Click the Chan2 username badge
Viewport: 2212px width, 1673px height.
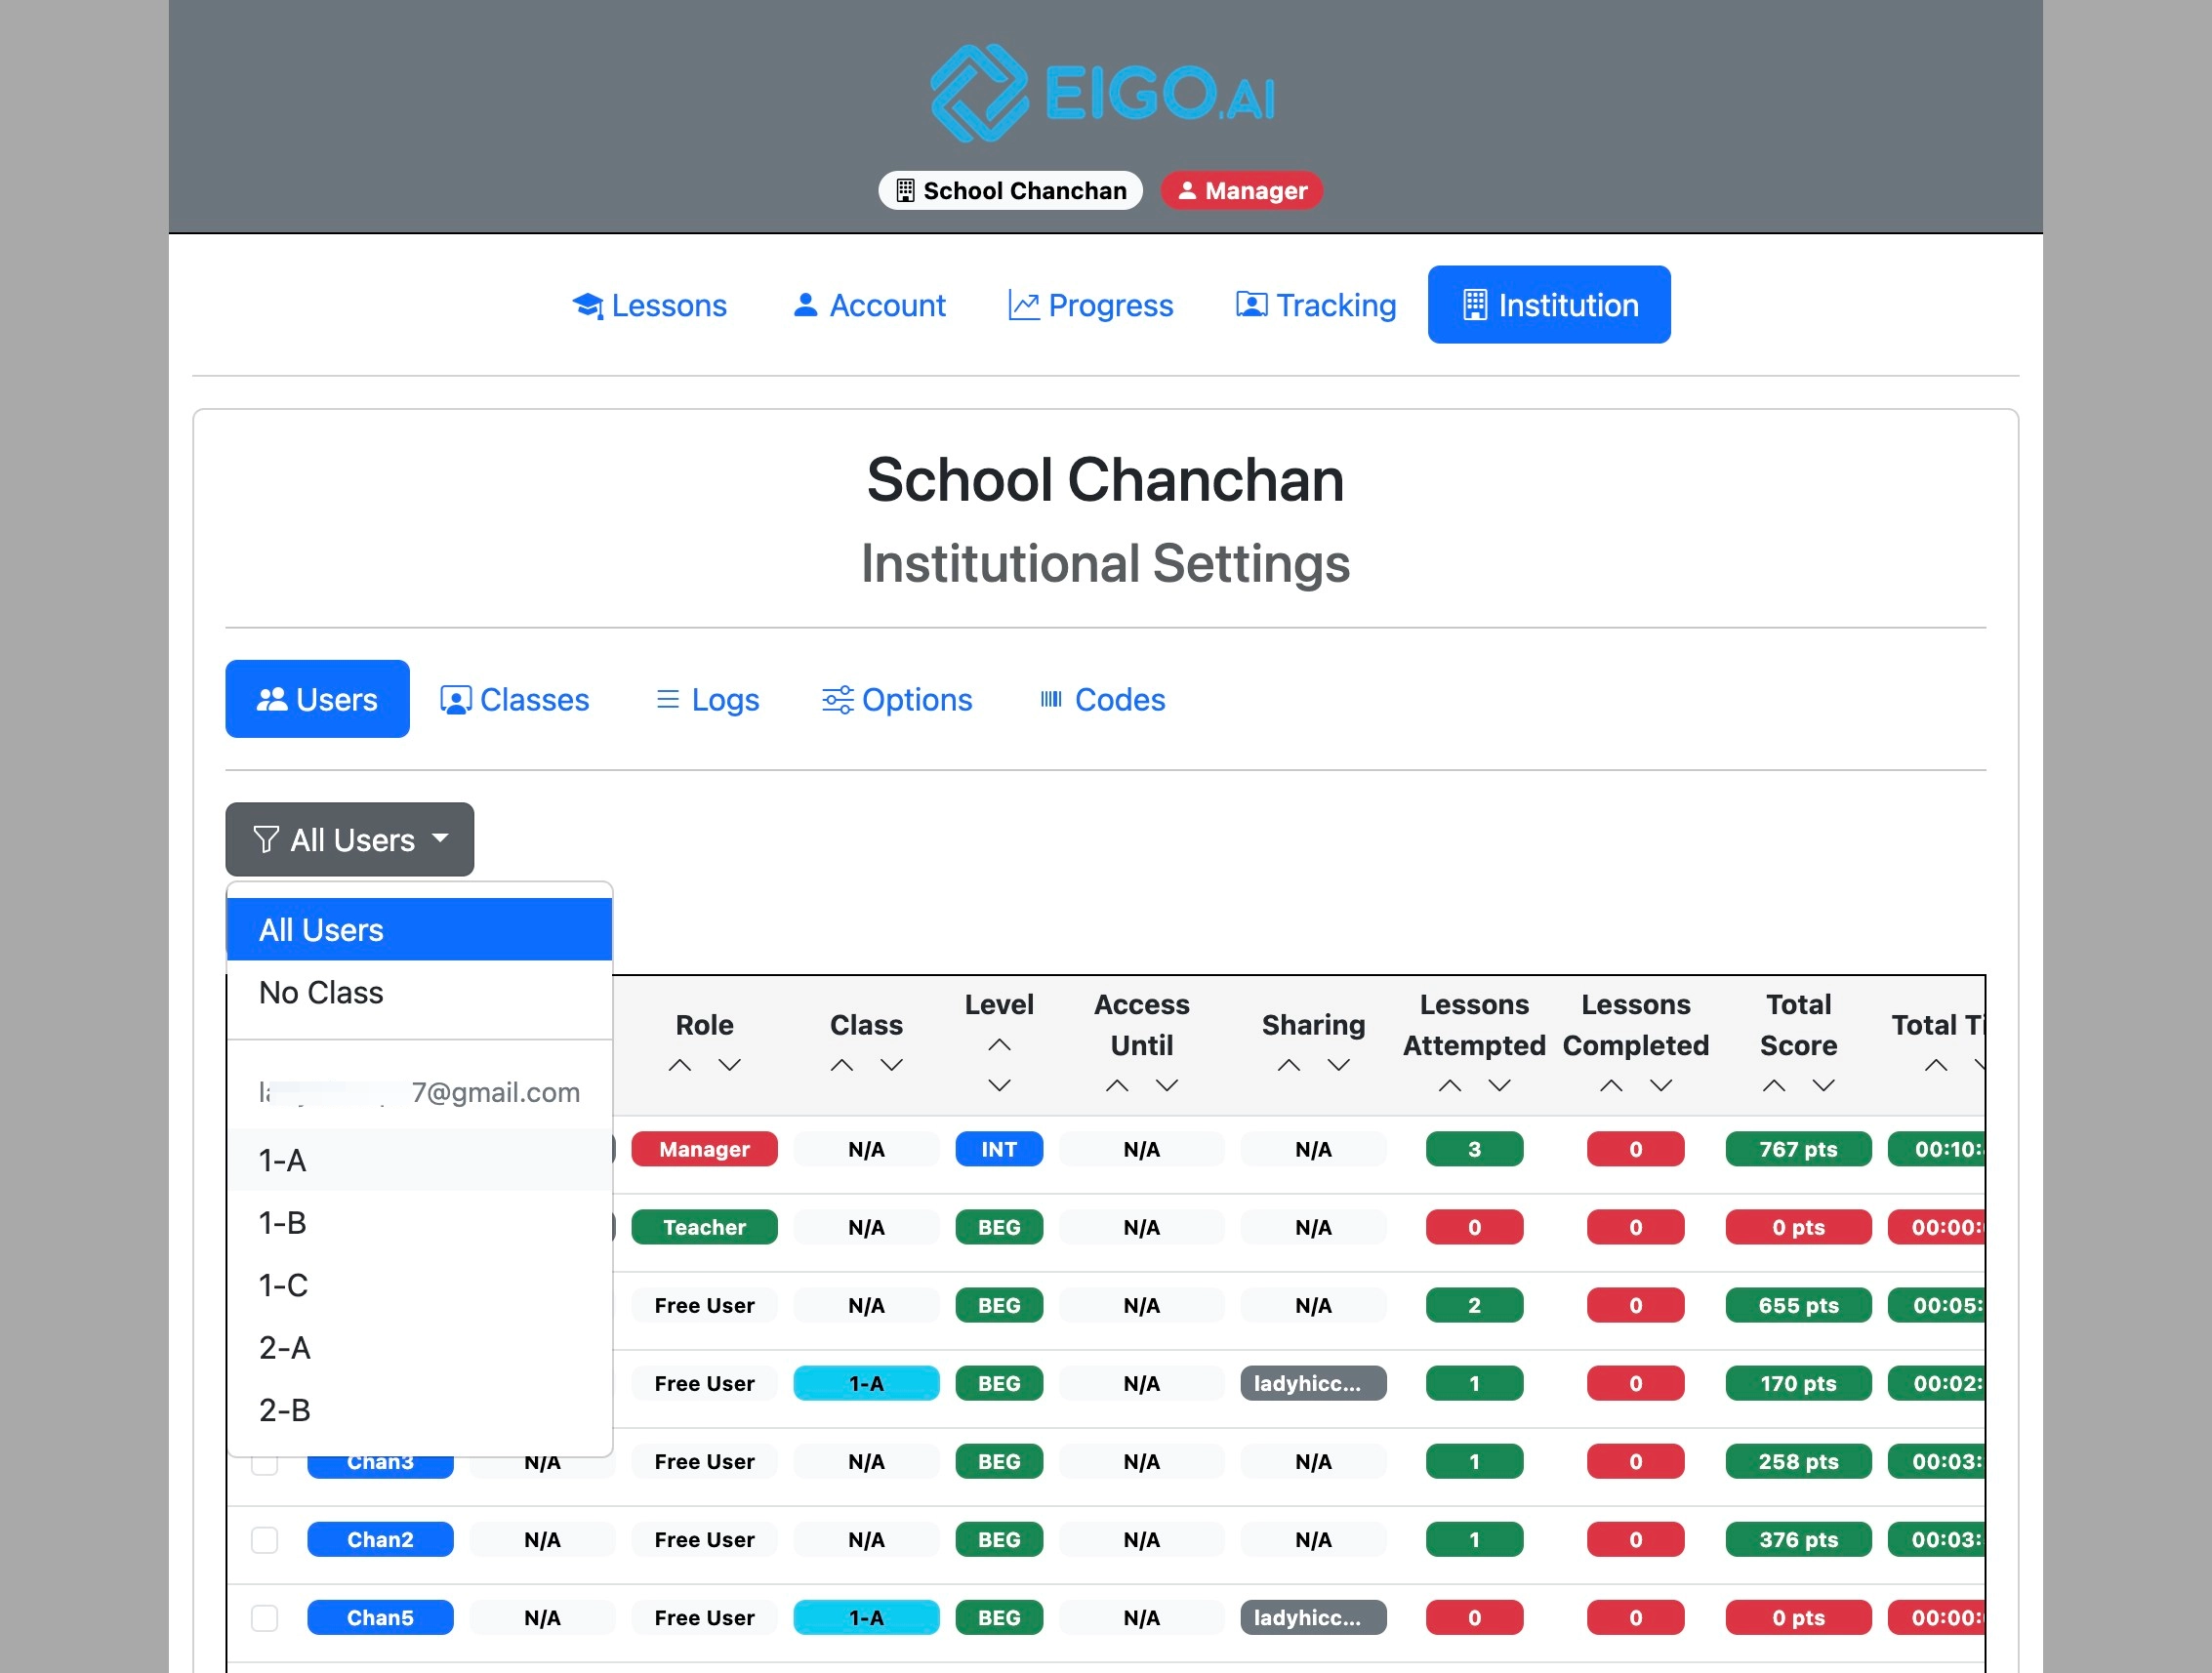click(380, 1540)
